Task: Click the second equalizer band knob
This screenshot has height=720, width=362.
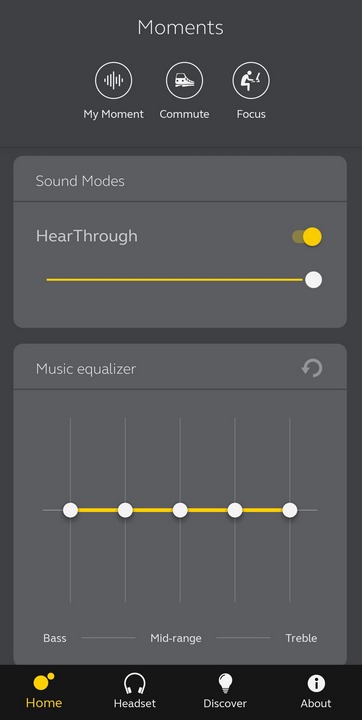Action: pos(125,510)
